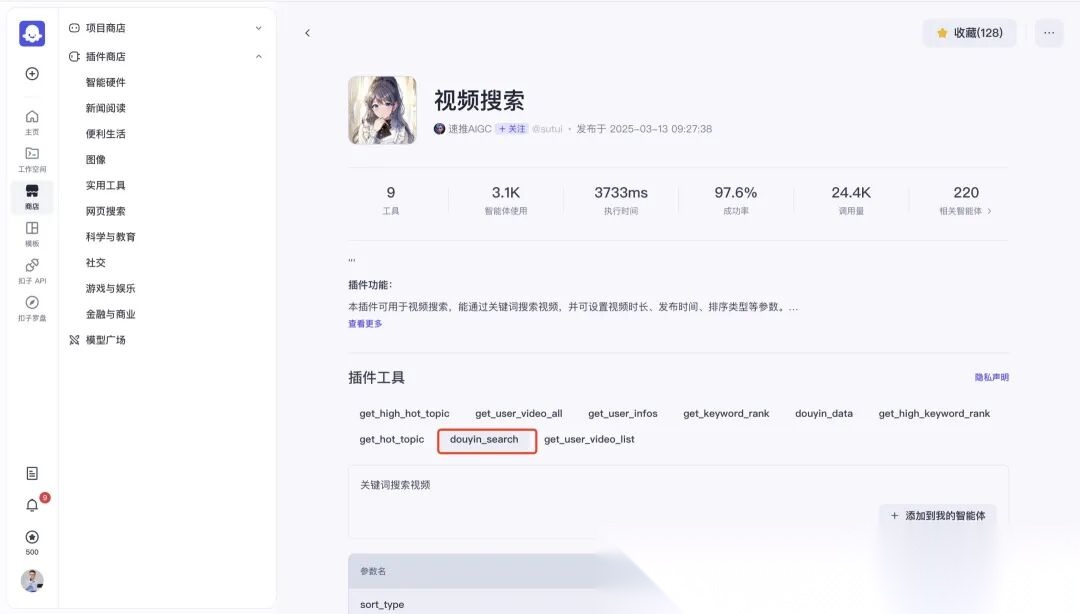Screen dimensions: 1080x614
Task: Open the 主页 home icon in sidebar
Action: pyautogui.click(x=31, y=121)
